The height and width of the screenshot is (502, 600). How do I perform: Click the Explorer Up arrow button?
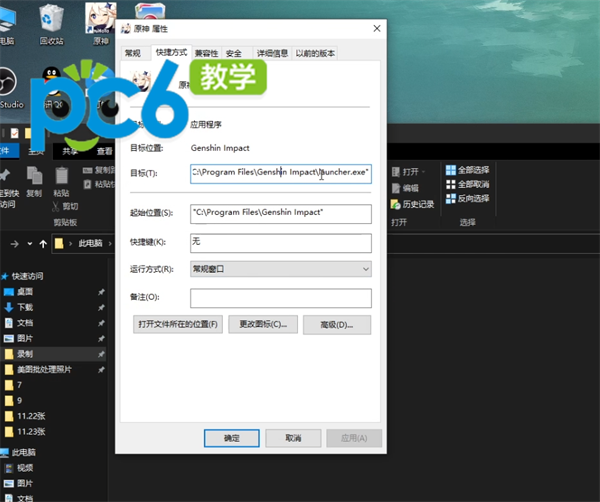tap(43, 244)
